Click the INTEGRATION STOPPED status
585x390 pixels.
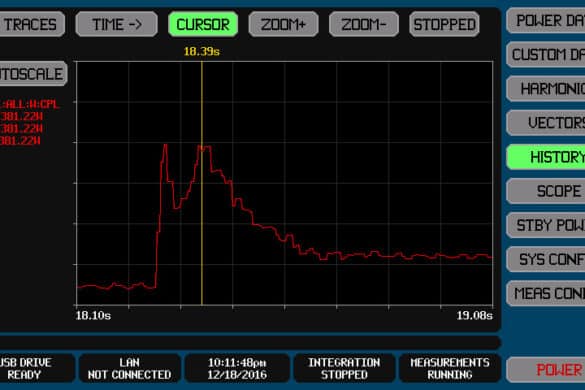[344, 368]
